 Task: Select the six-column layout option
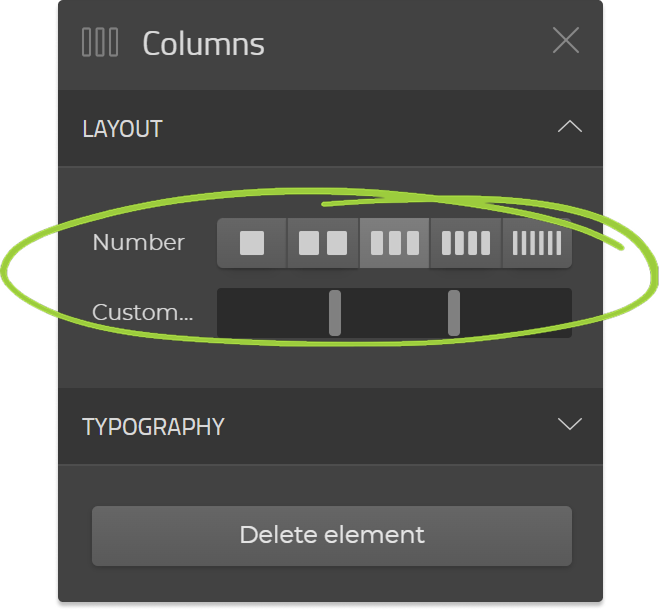click(x=537, y=243)
